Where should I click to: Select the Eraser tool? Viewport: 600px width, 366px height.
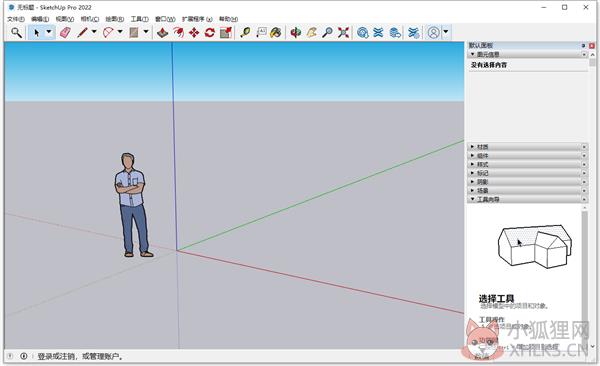click(65, 33)
